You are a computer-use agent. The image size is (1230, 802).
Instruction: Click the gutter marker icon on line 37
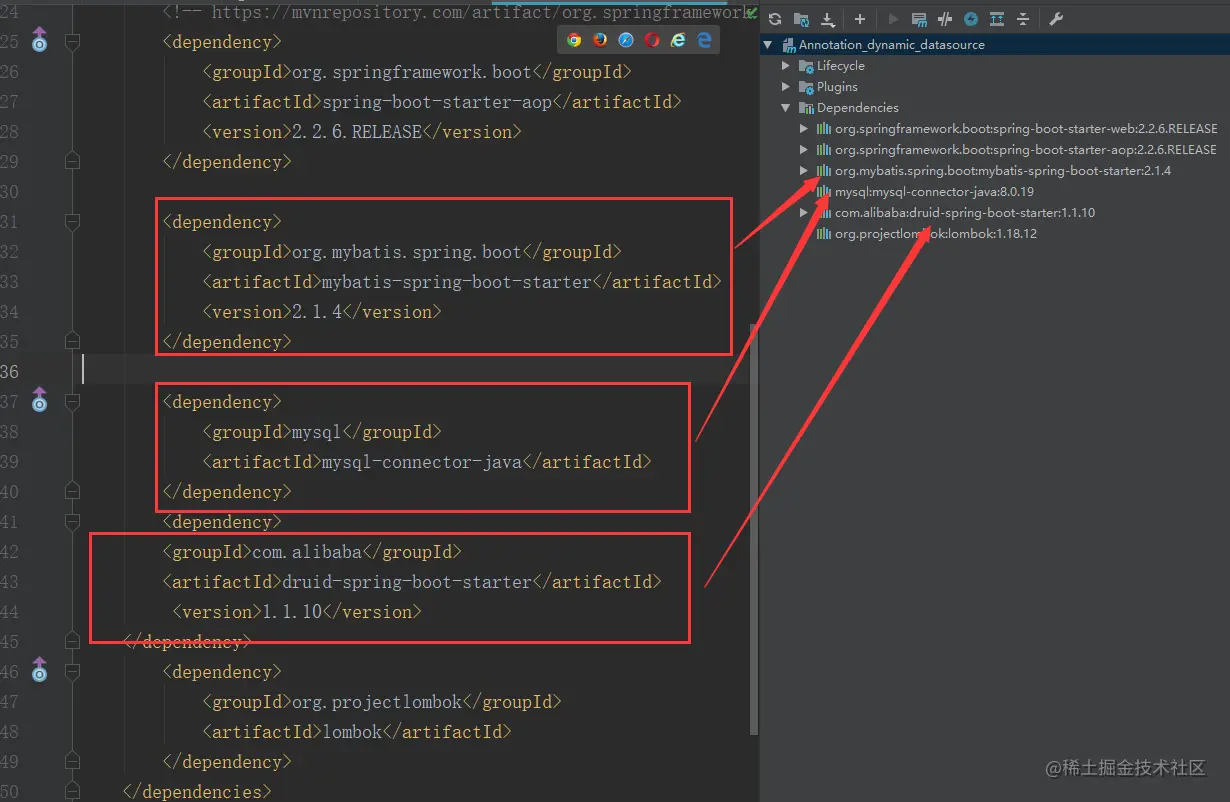click(x=39, y=400)
